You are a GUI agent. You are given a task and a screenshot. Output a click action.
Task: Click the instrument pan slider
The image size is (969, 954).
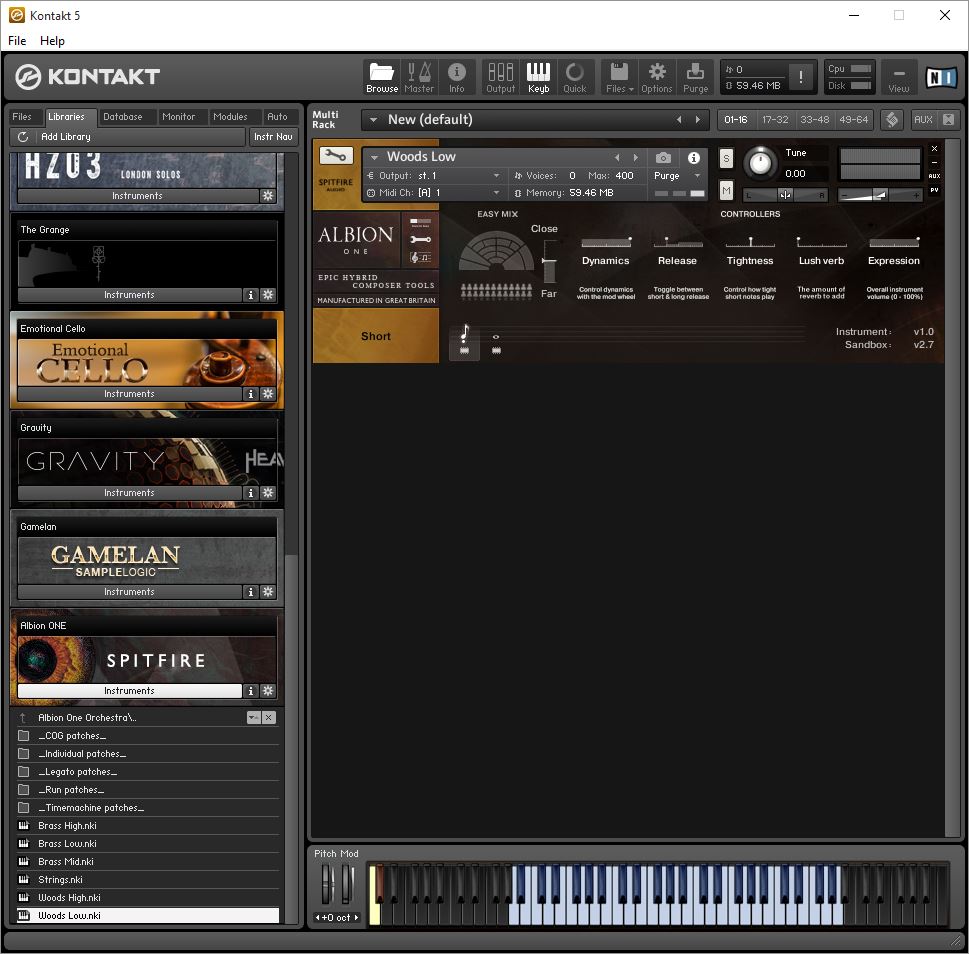tap(785, 195)
